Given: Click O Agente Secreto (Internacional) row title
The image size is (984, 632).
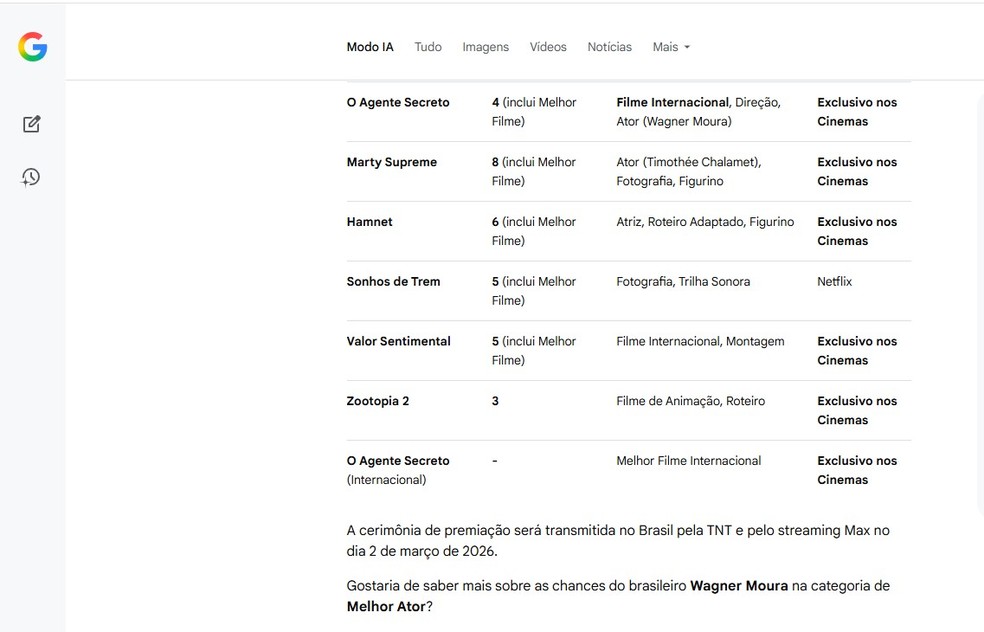Looking at the screenshot, I should point(398,470).
